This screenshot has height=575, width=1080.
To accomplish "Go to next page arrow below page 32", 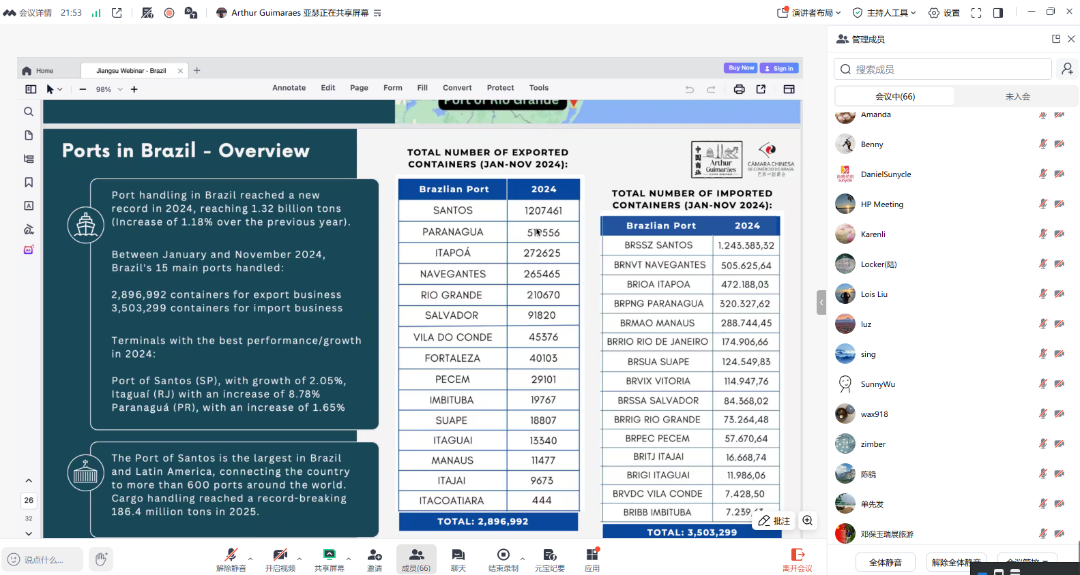I will click(x=28, y=533).
